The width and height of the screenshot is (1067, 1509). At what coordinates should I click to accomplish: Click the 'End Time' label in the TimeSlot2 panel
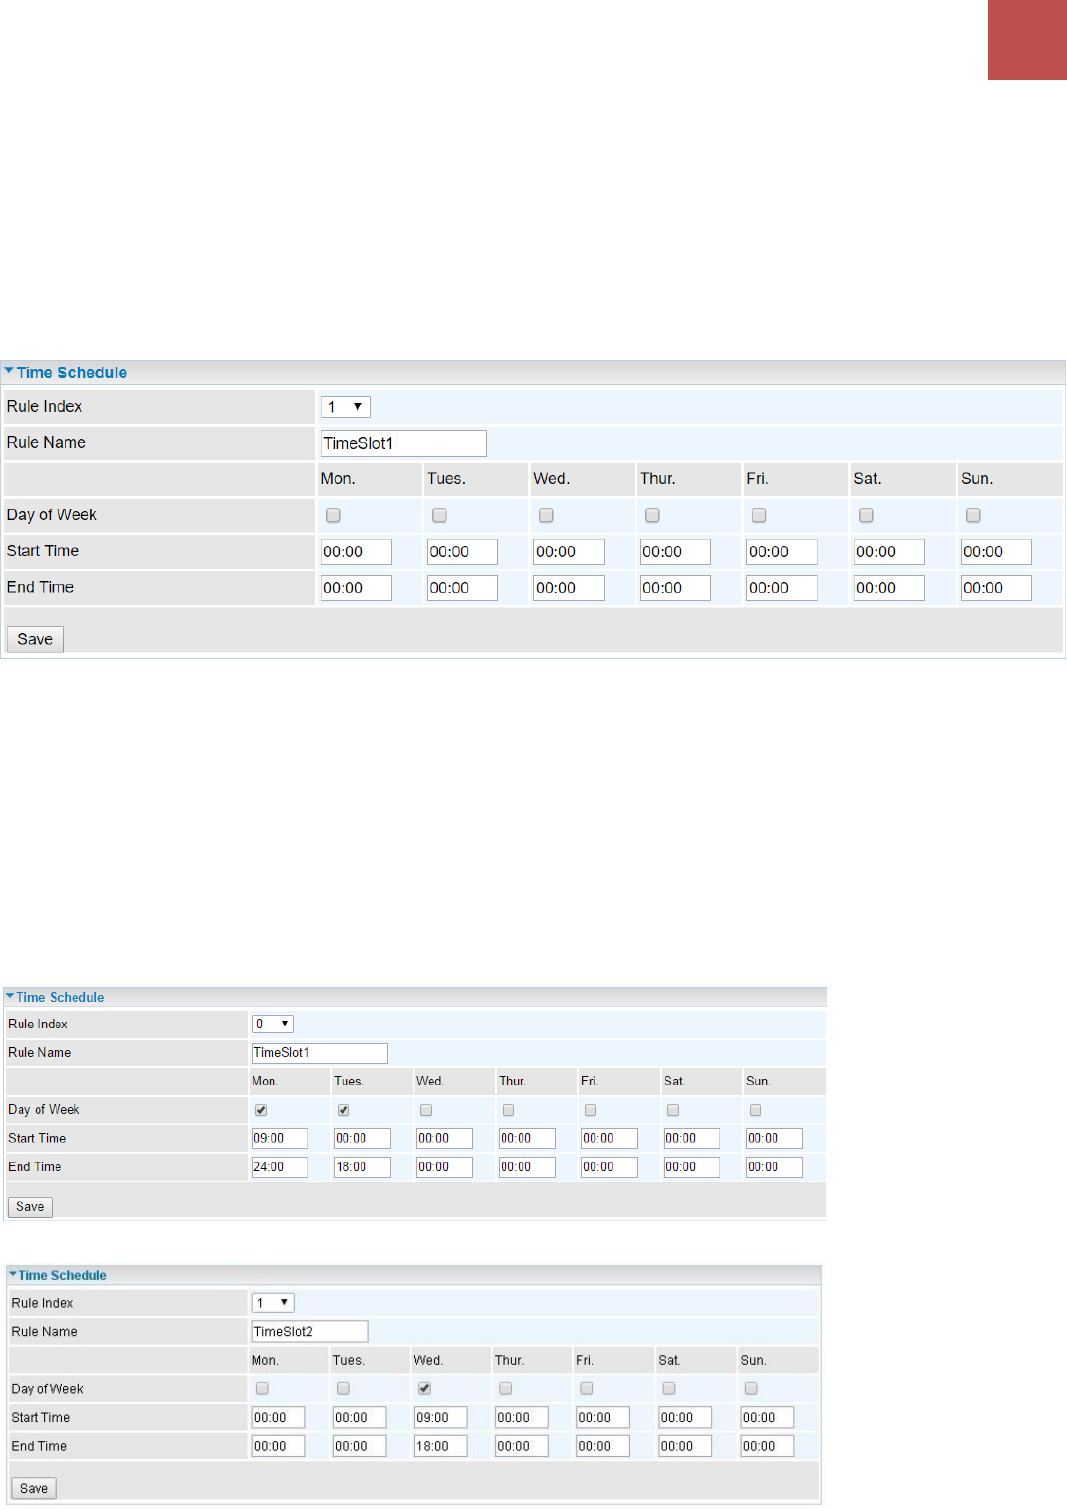pyautogui.click(x=39, y=1446)
